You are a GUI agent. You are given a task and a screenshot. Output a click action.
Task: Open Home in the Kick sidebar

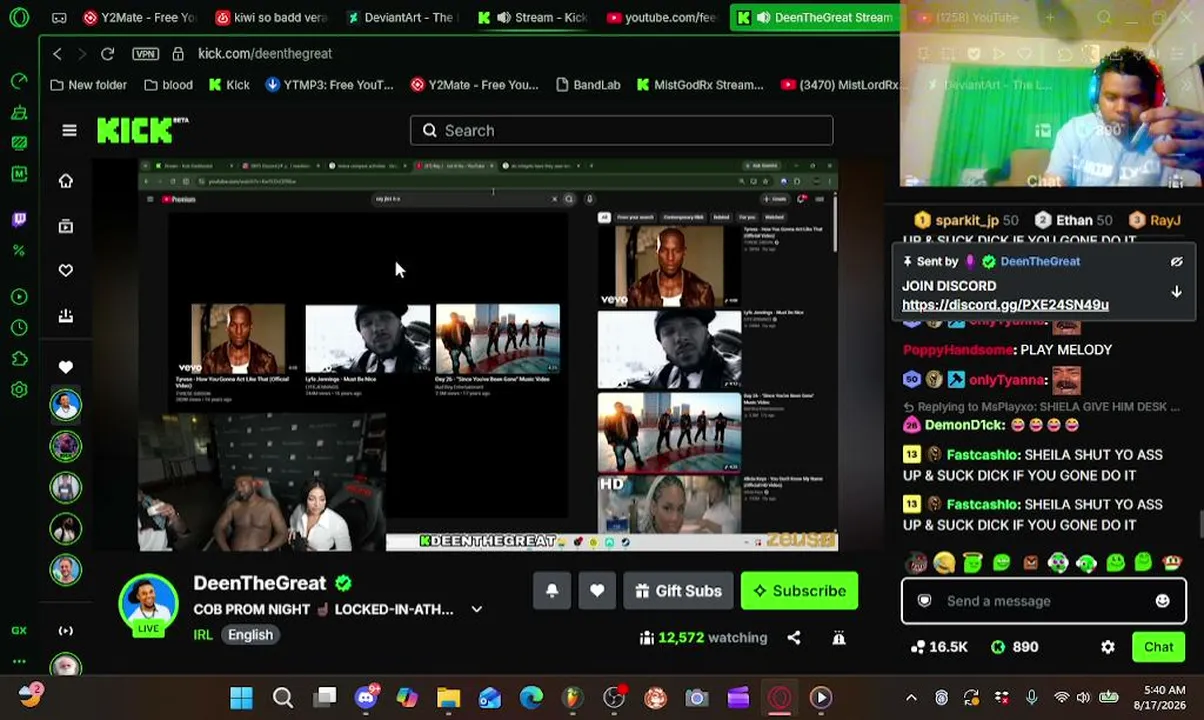(66, 181)
